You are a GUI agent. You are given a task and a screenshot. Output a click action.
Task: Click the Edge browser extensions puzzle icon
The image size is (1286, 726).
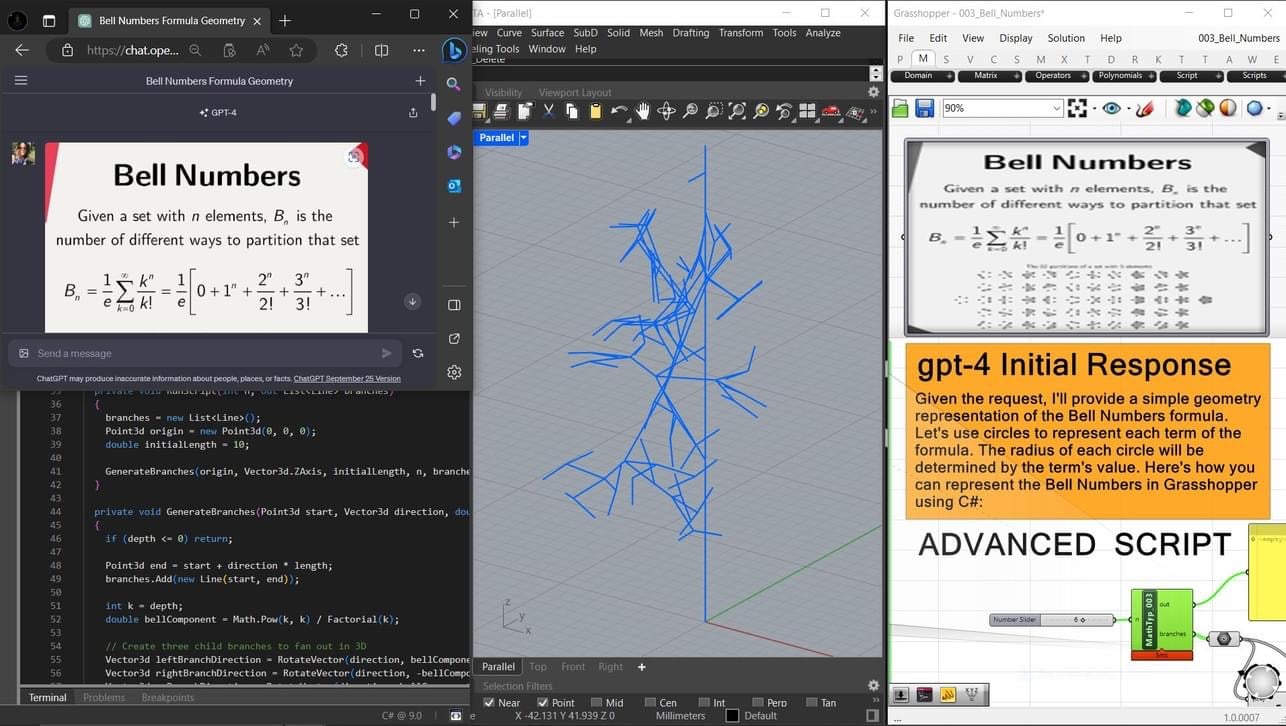341,50
